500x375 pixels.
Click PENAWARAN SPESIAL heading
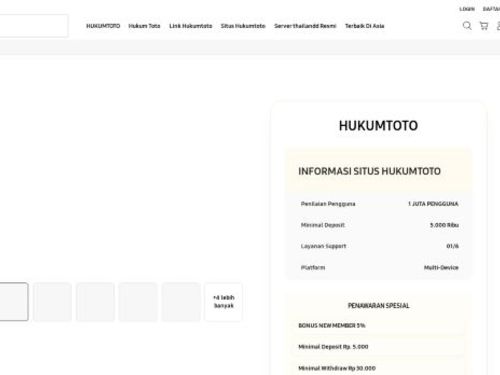(x=378, y=306)
